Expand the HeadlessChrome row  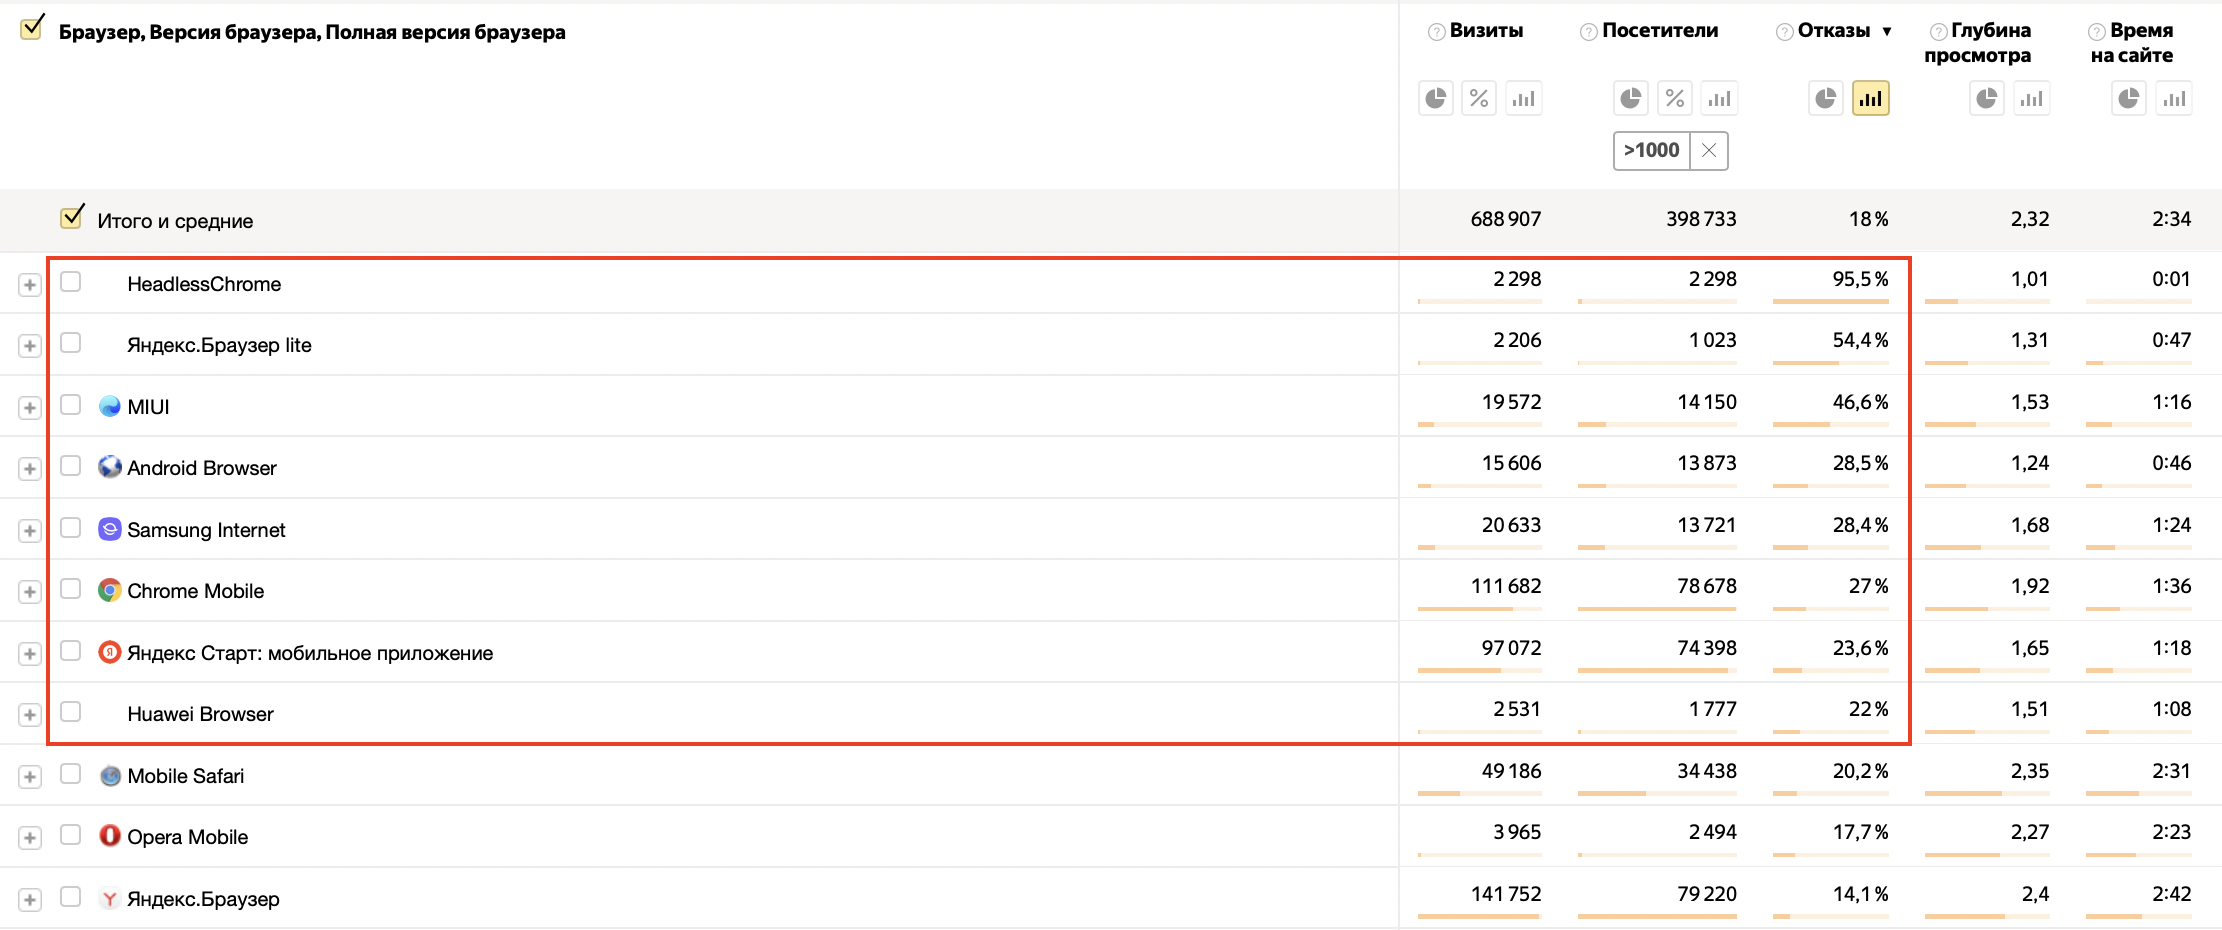pyautogui.click(x=30, y=285)
